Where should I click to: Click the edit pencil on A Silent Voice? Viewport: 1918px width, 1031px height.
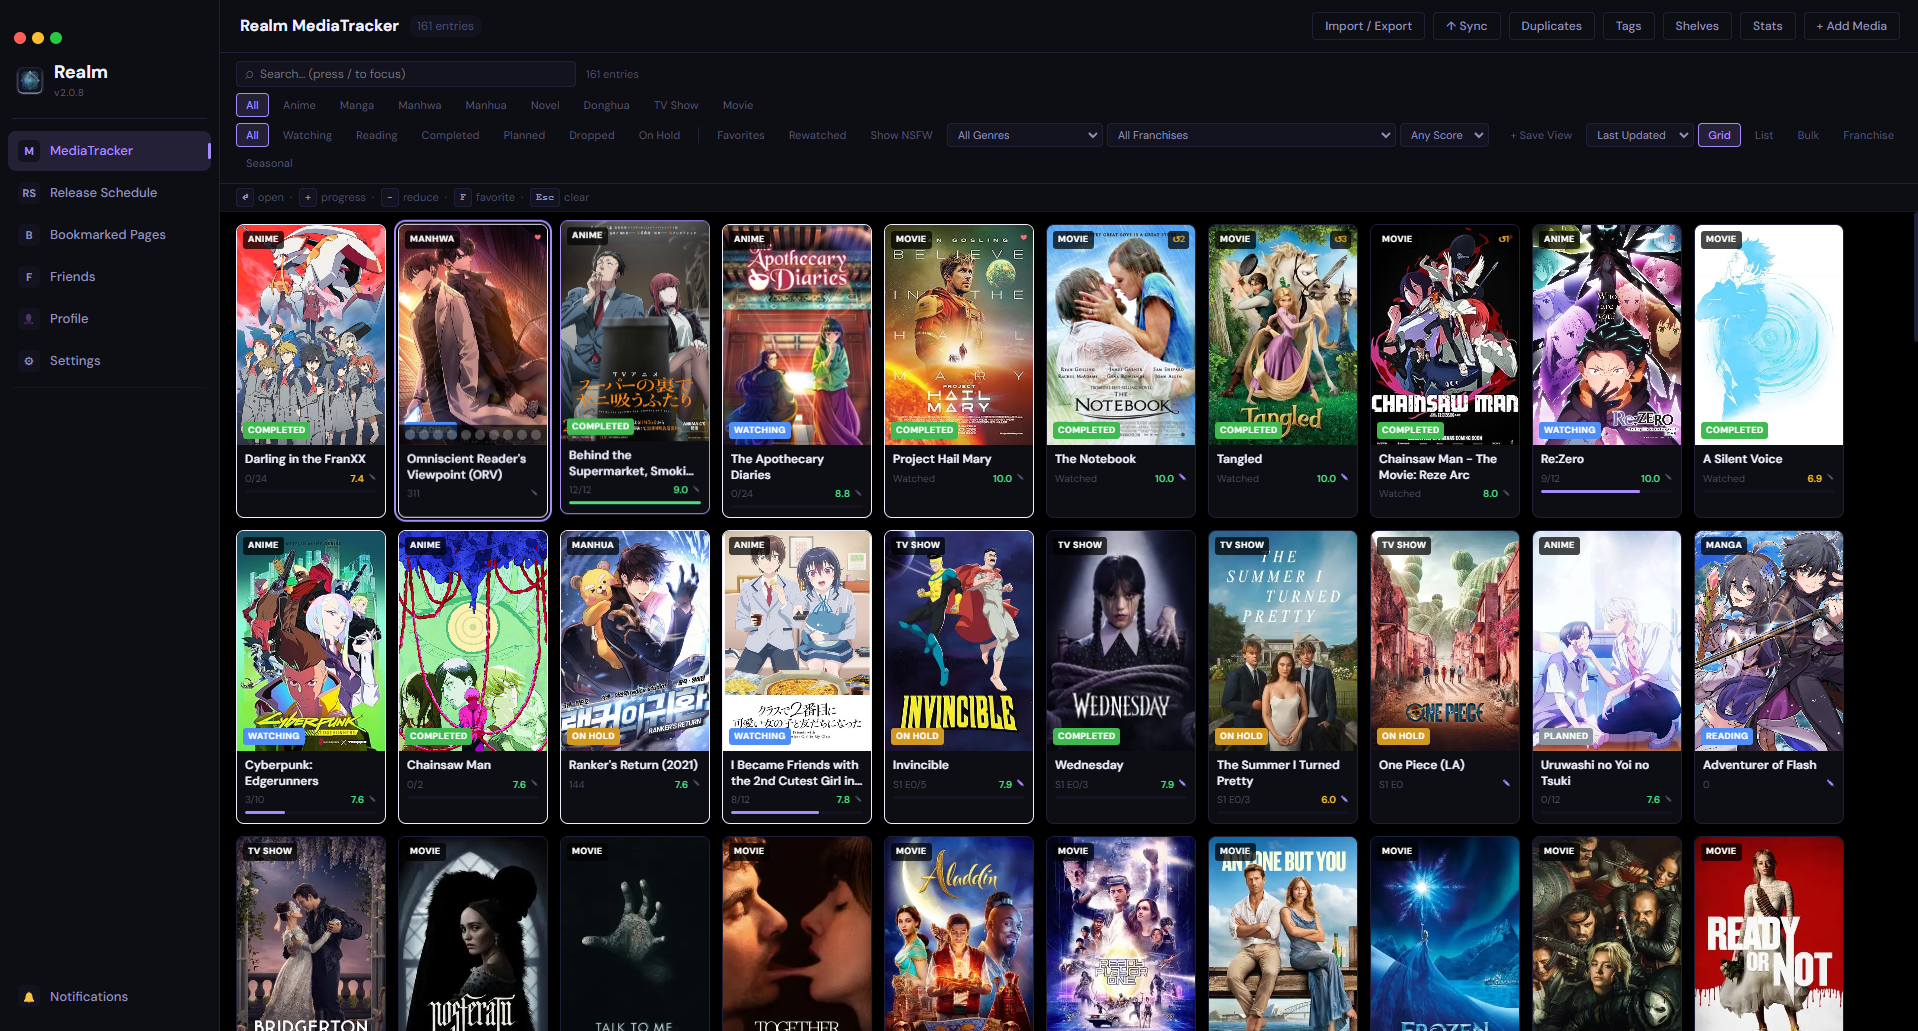click(x=1831, y=478)
